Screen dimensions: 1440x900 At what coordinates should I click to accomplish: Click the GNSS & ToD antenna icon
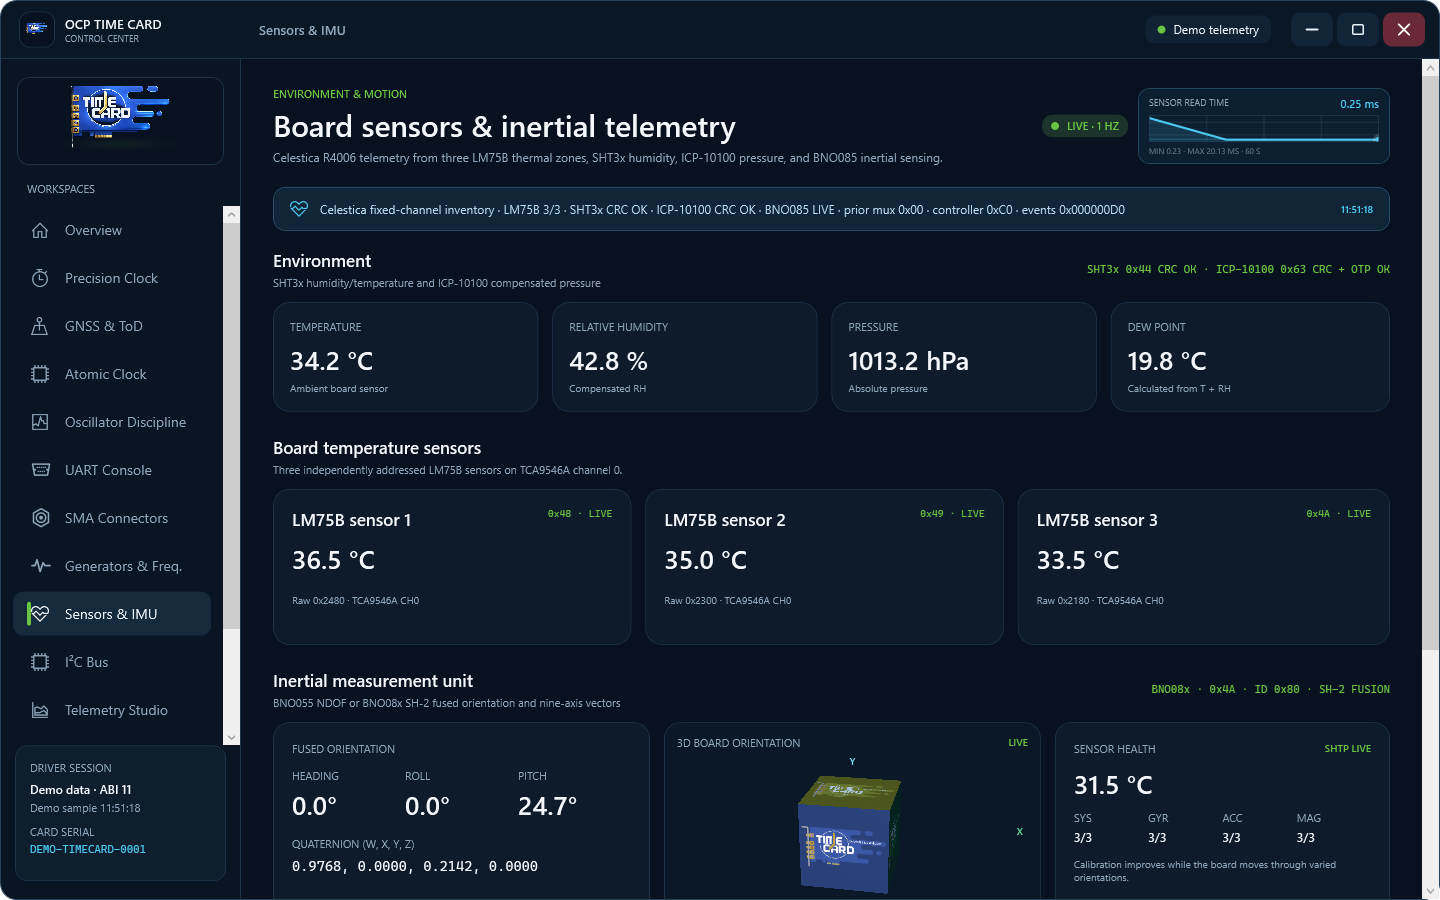click(40, 326)
